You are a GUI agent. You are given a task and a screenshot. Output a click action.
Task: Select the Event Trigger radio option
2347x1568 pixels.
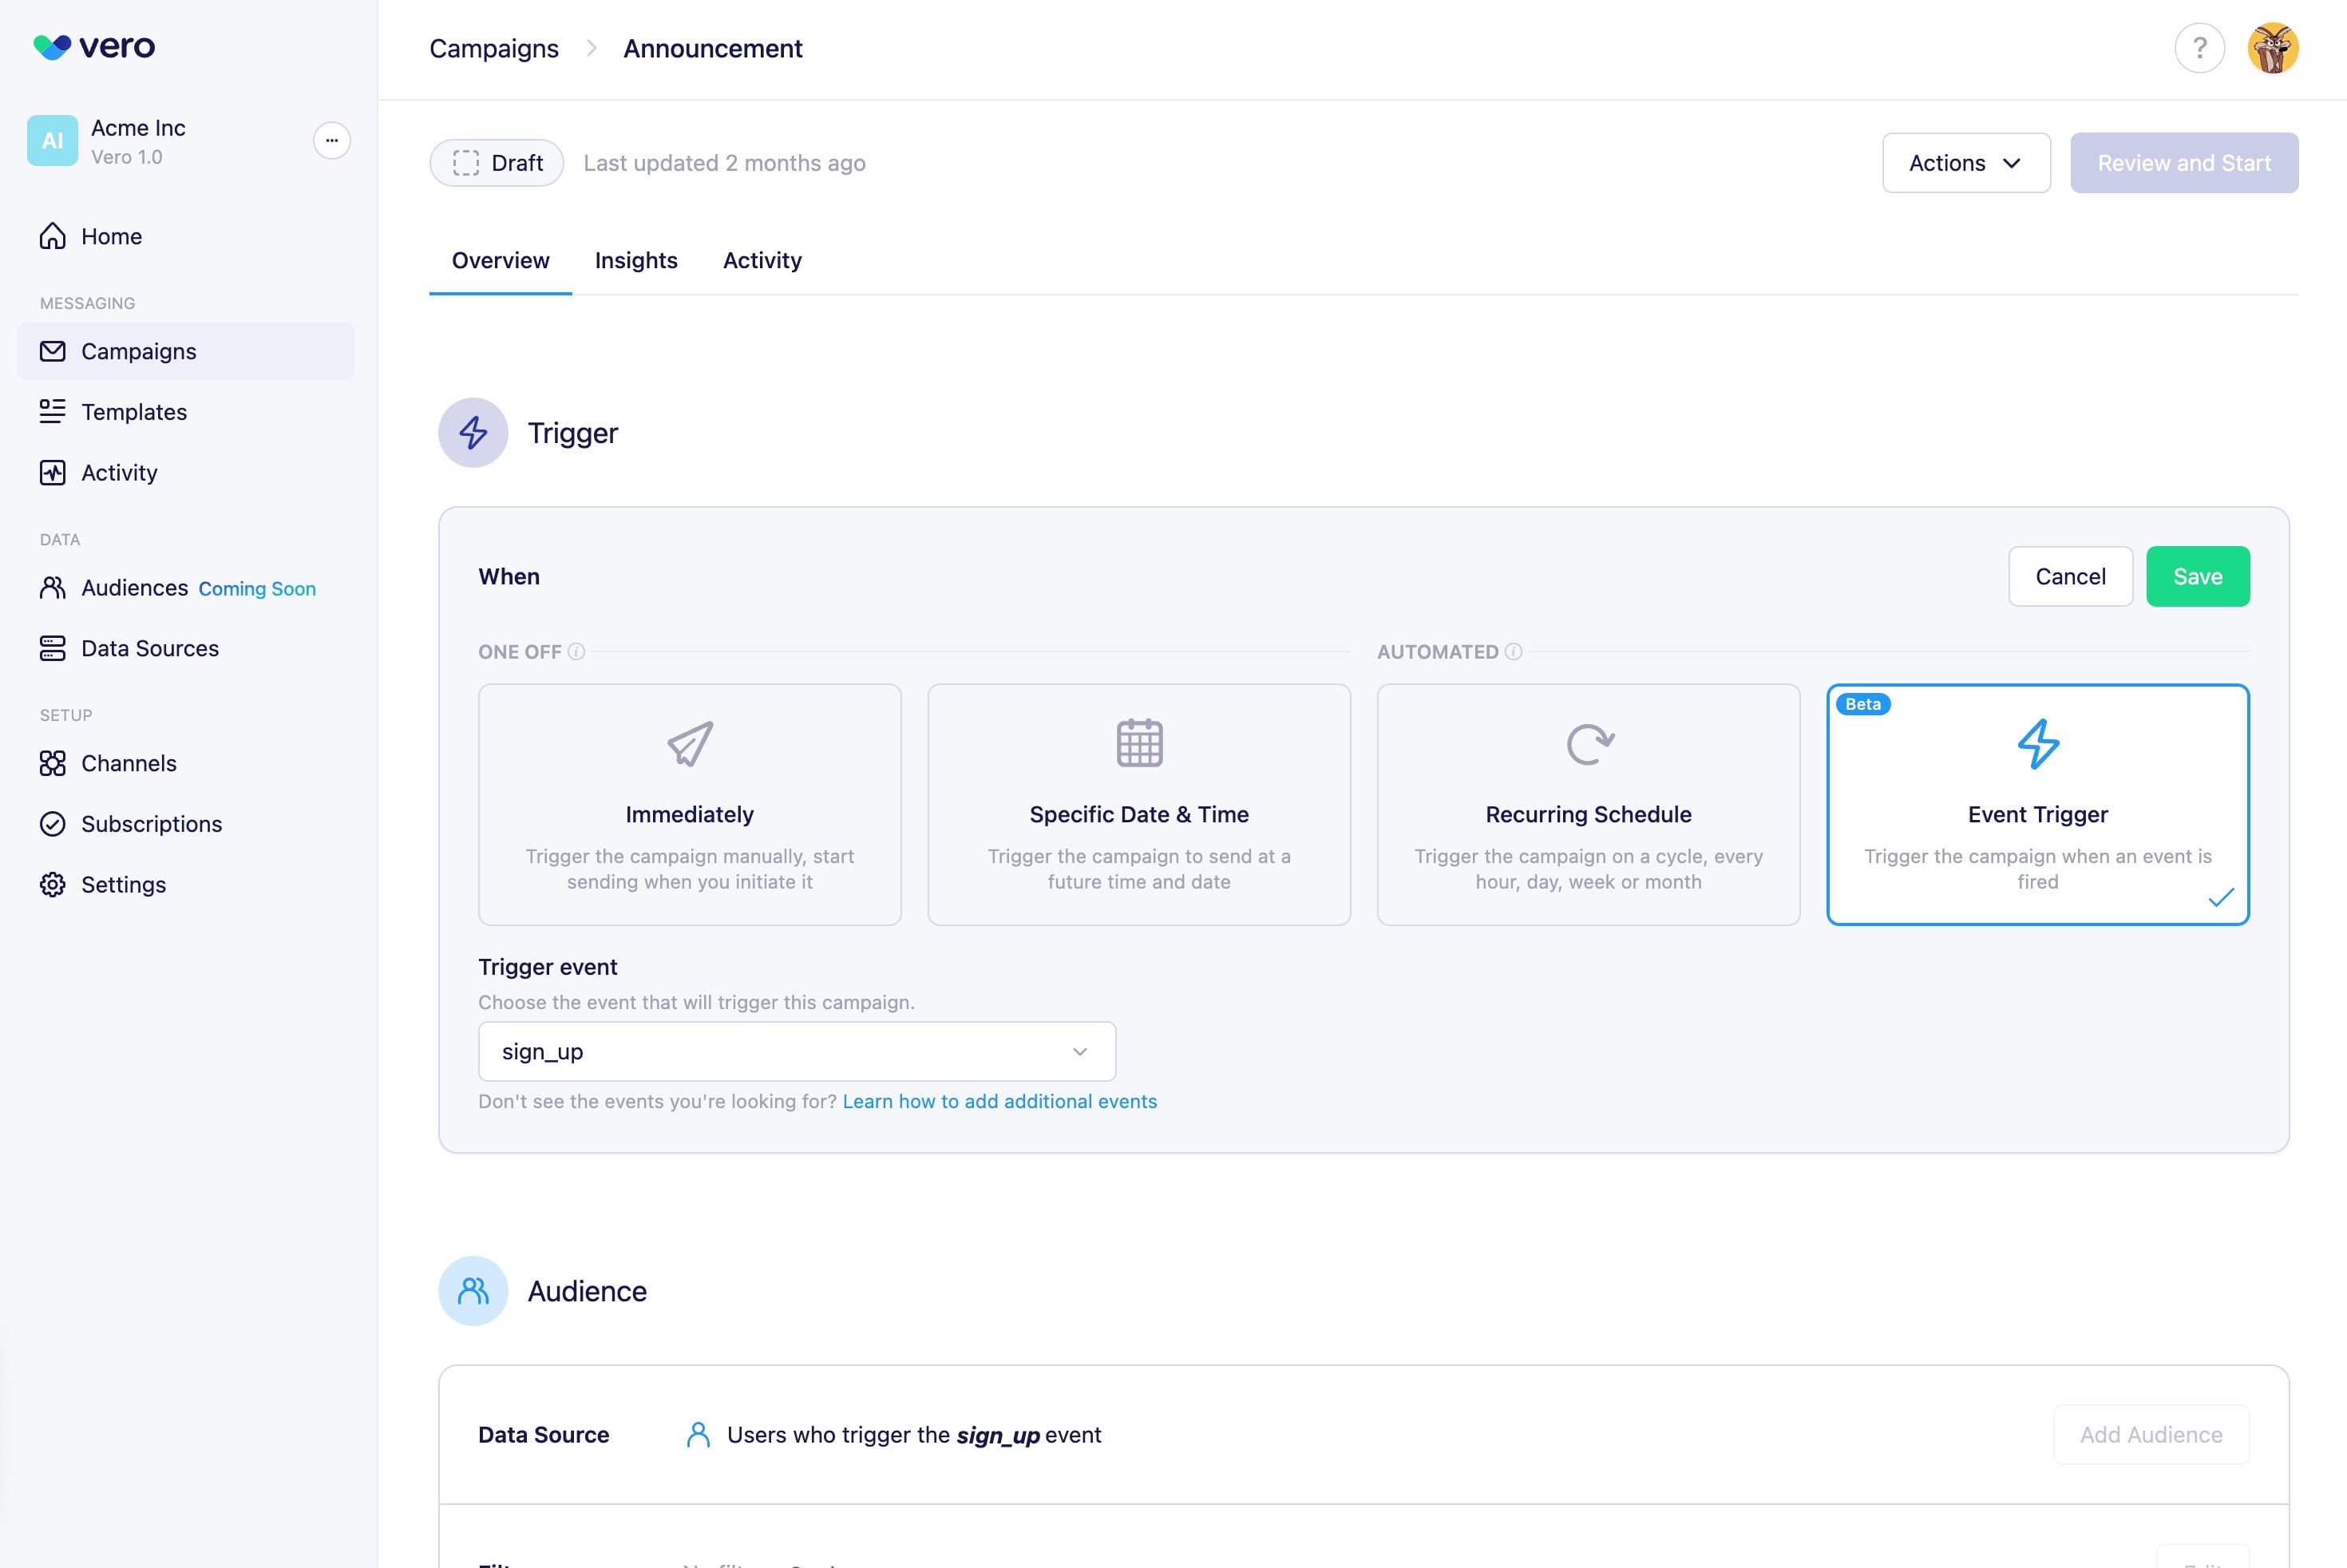tap(2037, 805)
